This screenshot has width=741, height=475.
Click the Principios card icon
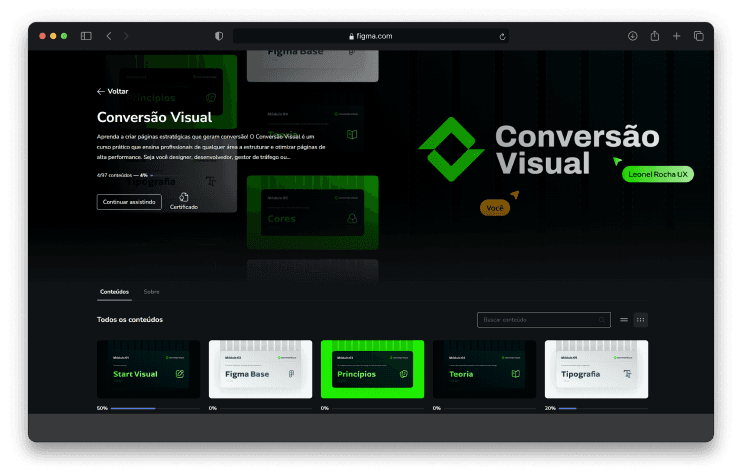[404, 374]
